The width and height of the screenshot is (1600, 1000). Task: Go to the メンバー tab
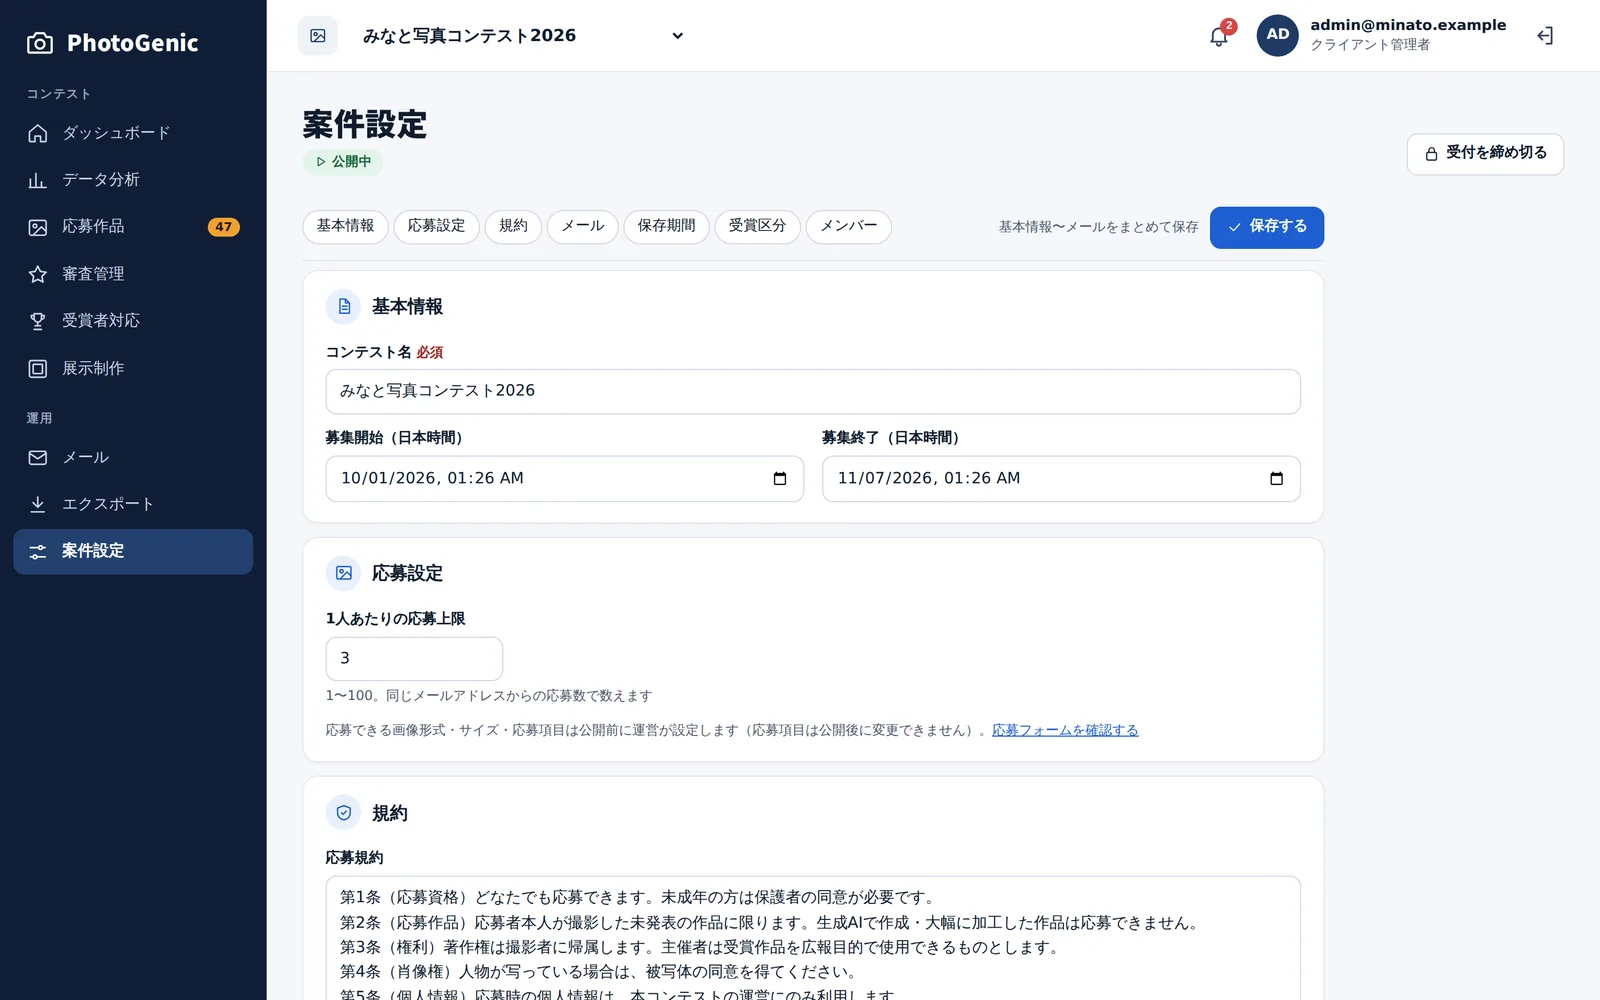(x=849, y=226)
